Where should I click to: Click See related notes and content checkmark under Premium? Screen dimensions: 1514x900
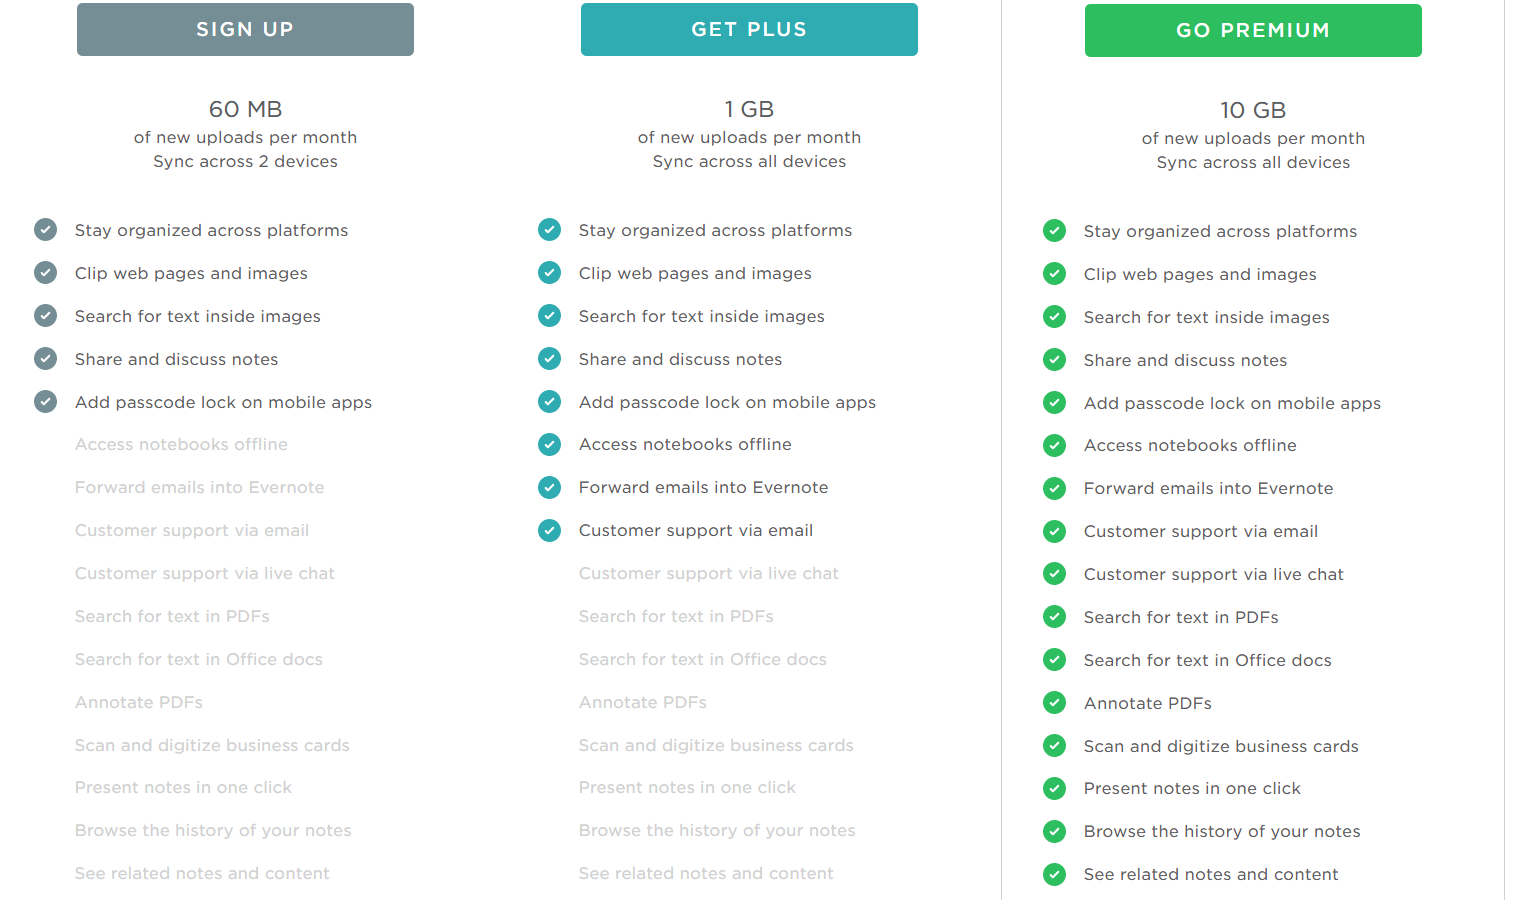pyautogui.click(x=1054, y=874)
